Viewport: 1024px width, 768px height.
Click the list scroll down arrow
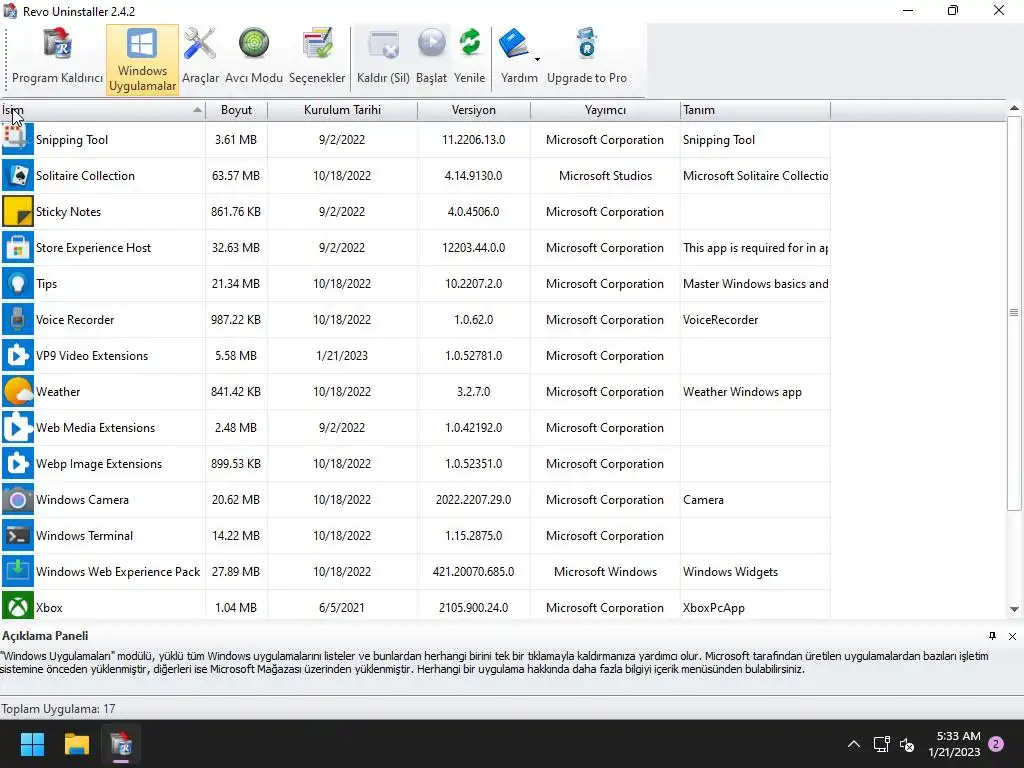tap(1014, 609)
